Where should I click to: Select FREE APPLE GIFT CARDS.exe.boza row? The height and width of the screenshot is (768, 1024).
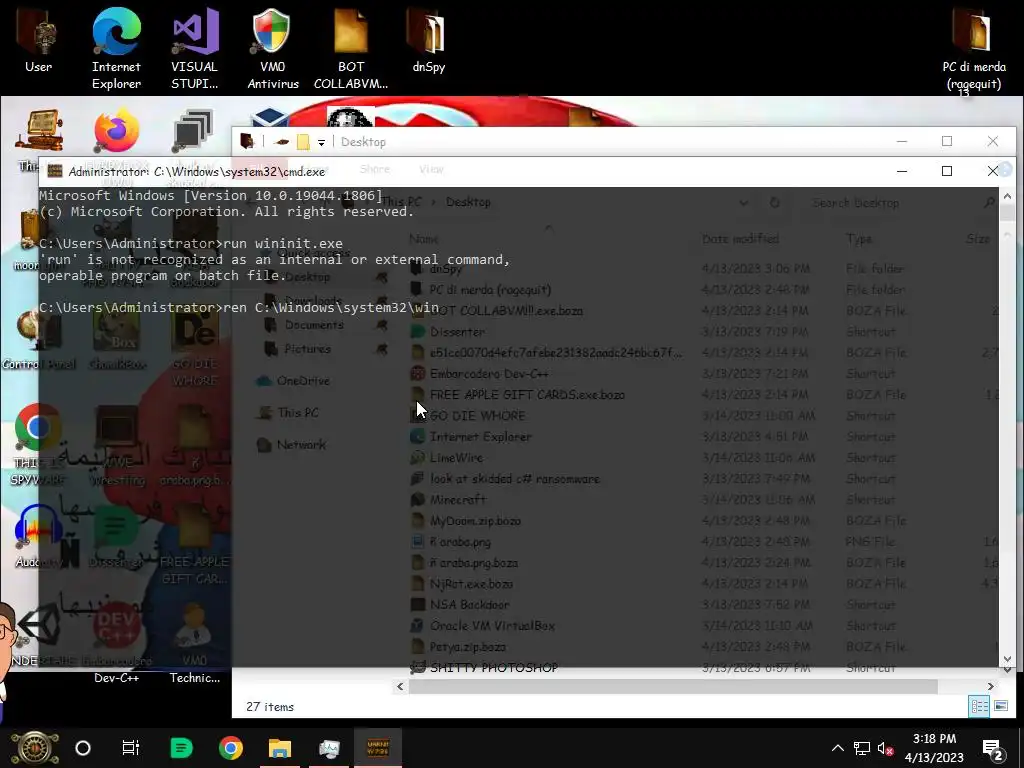click(702, 394)
